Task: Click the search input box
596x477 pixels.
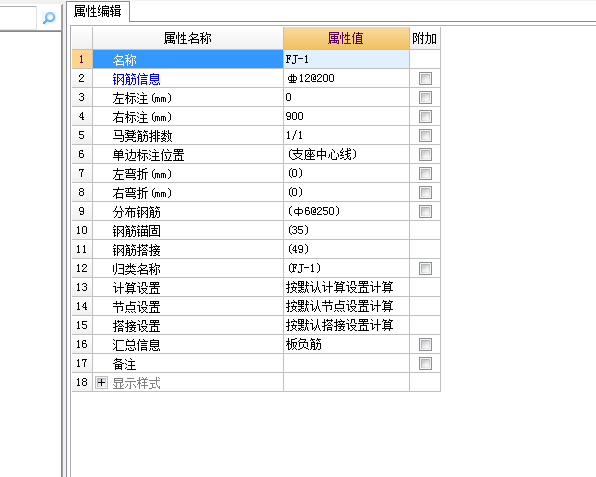Action: tap(18, 17)
